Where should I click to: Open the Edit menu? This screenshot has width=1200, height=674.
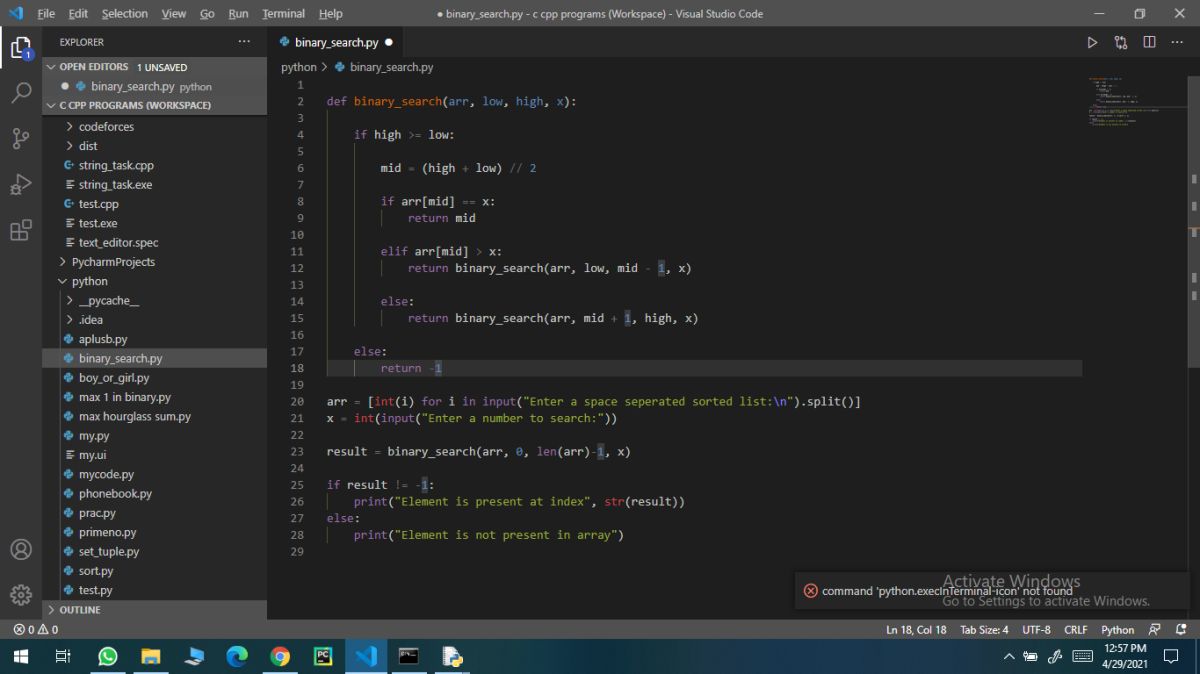[78, 13]
